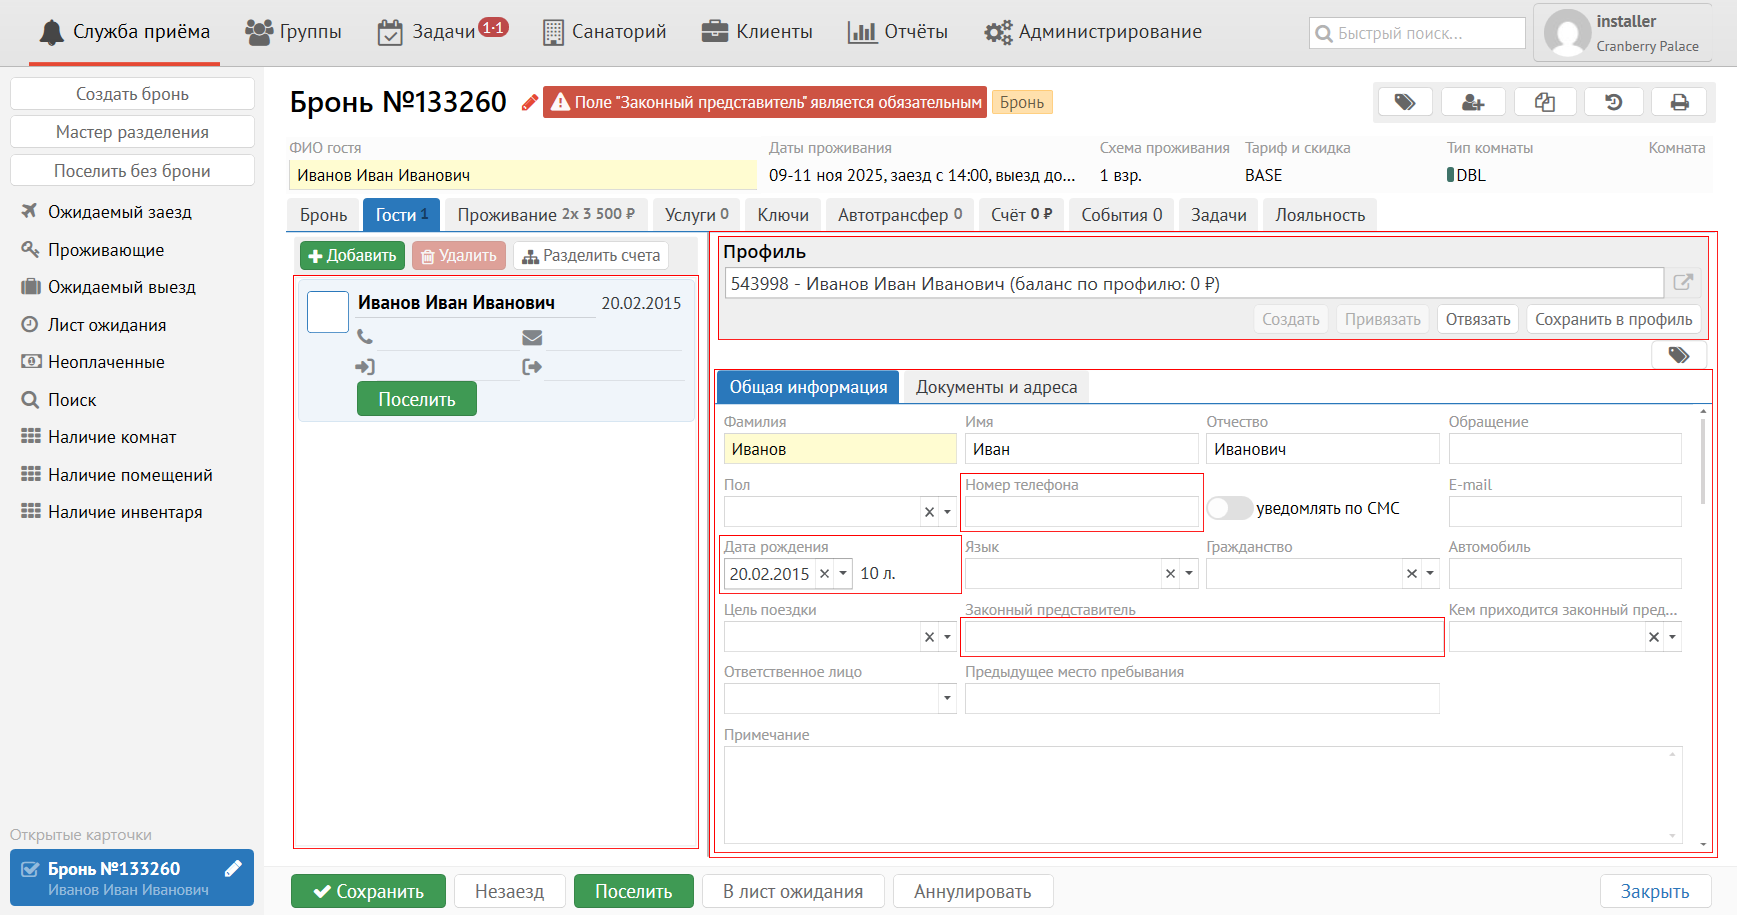The height and width of the screenshot is (915, 1737).
Task: Enable the SMS notification toggle
Action: pyautogui.click(x=1229, y=508)
